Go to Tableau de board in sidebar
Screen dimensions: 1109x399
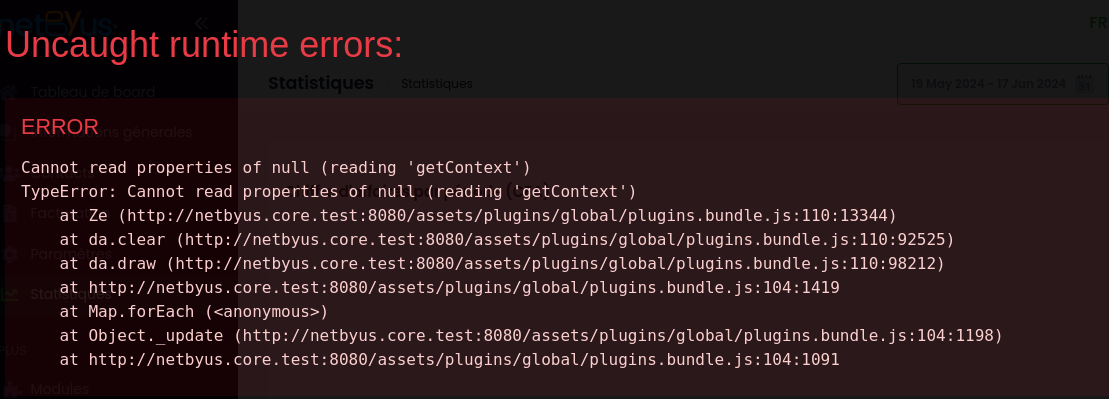pos(93,92)
